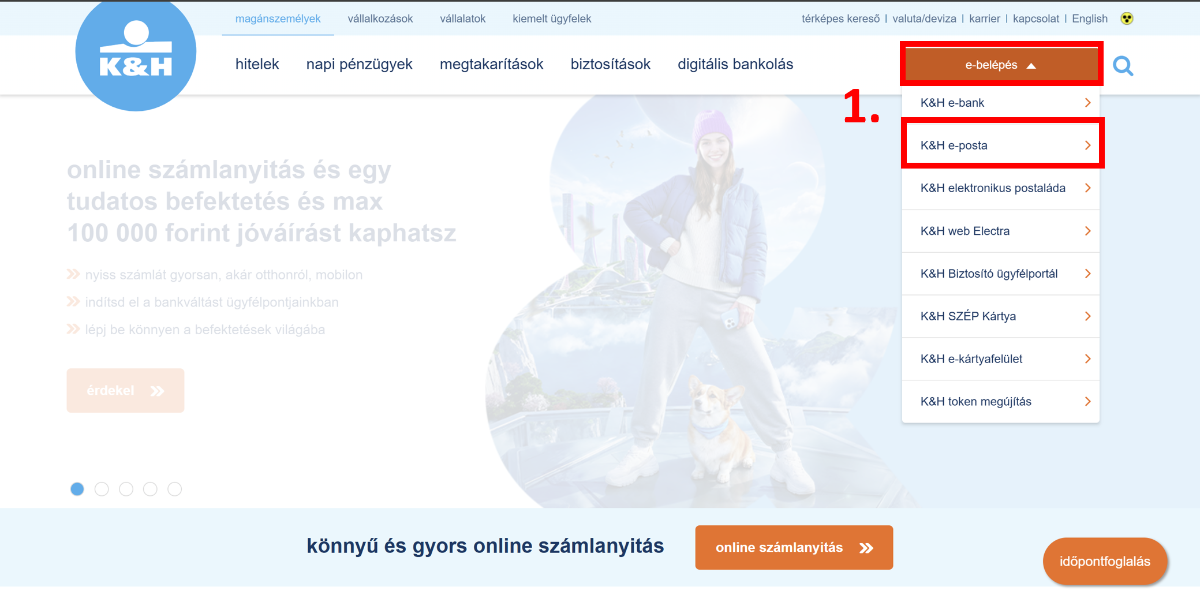
Task: Open the kapcsolat link
Action: tap(1036, 18)
